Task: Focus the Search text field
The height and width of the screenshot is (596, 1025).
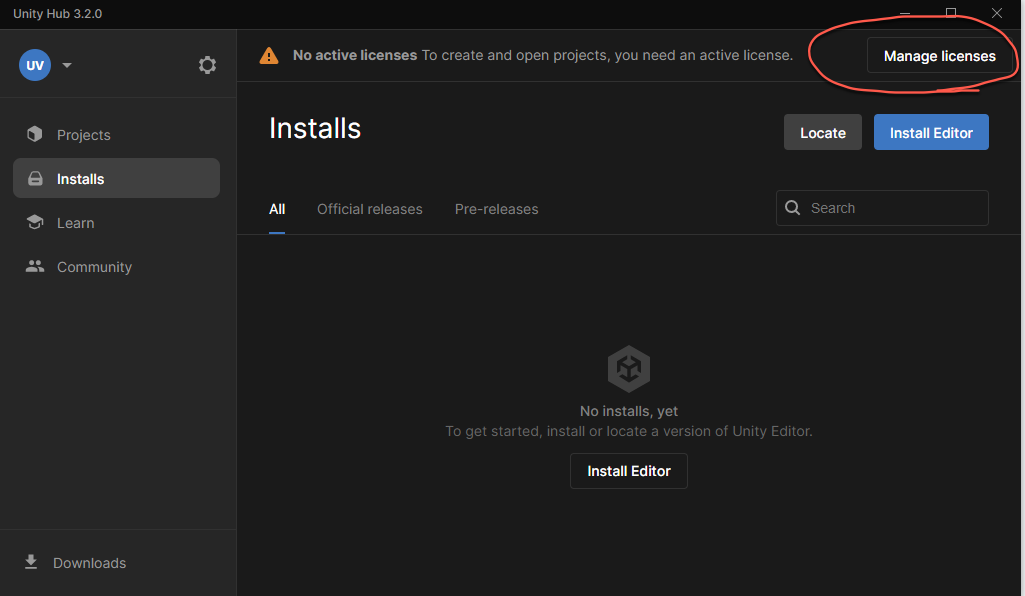Action: tap(893, 208)
